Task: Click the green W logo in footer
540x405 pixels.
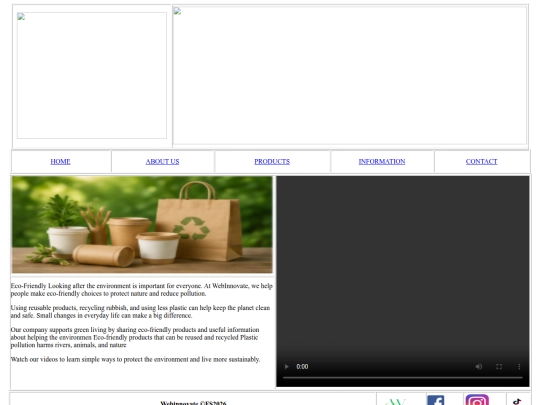Action: click(395, 402)
